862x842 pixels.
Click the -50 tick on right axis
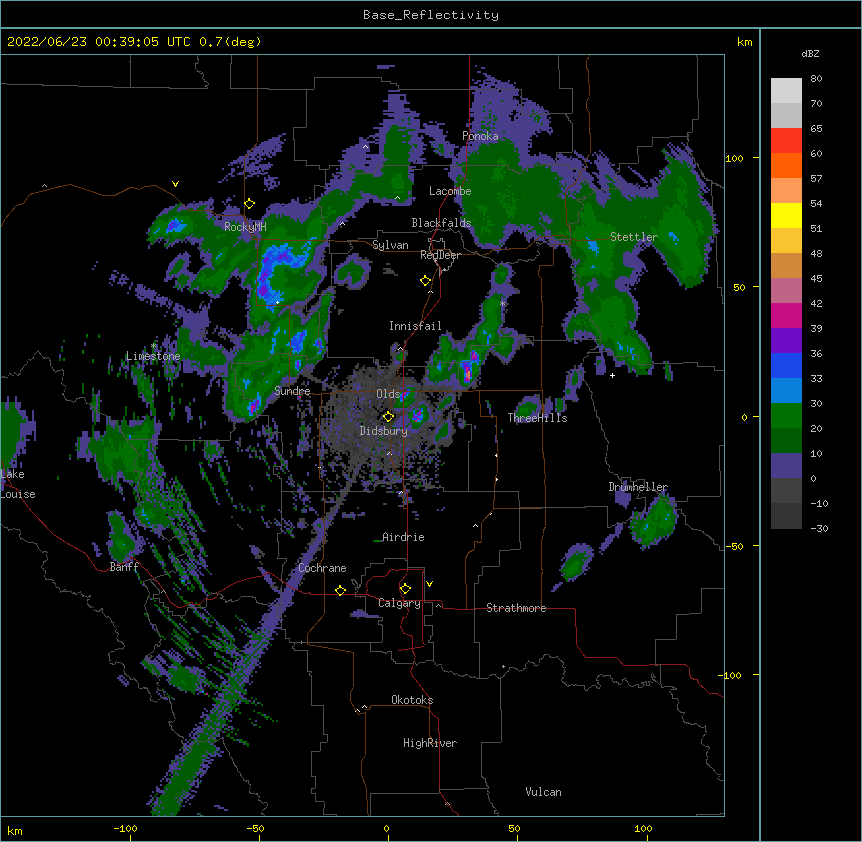734,546
